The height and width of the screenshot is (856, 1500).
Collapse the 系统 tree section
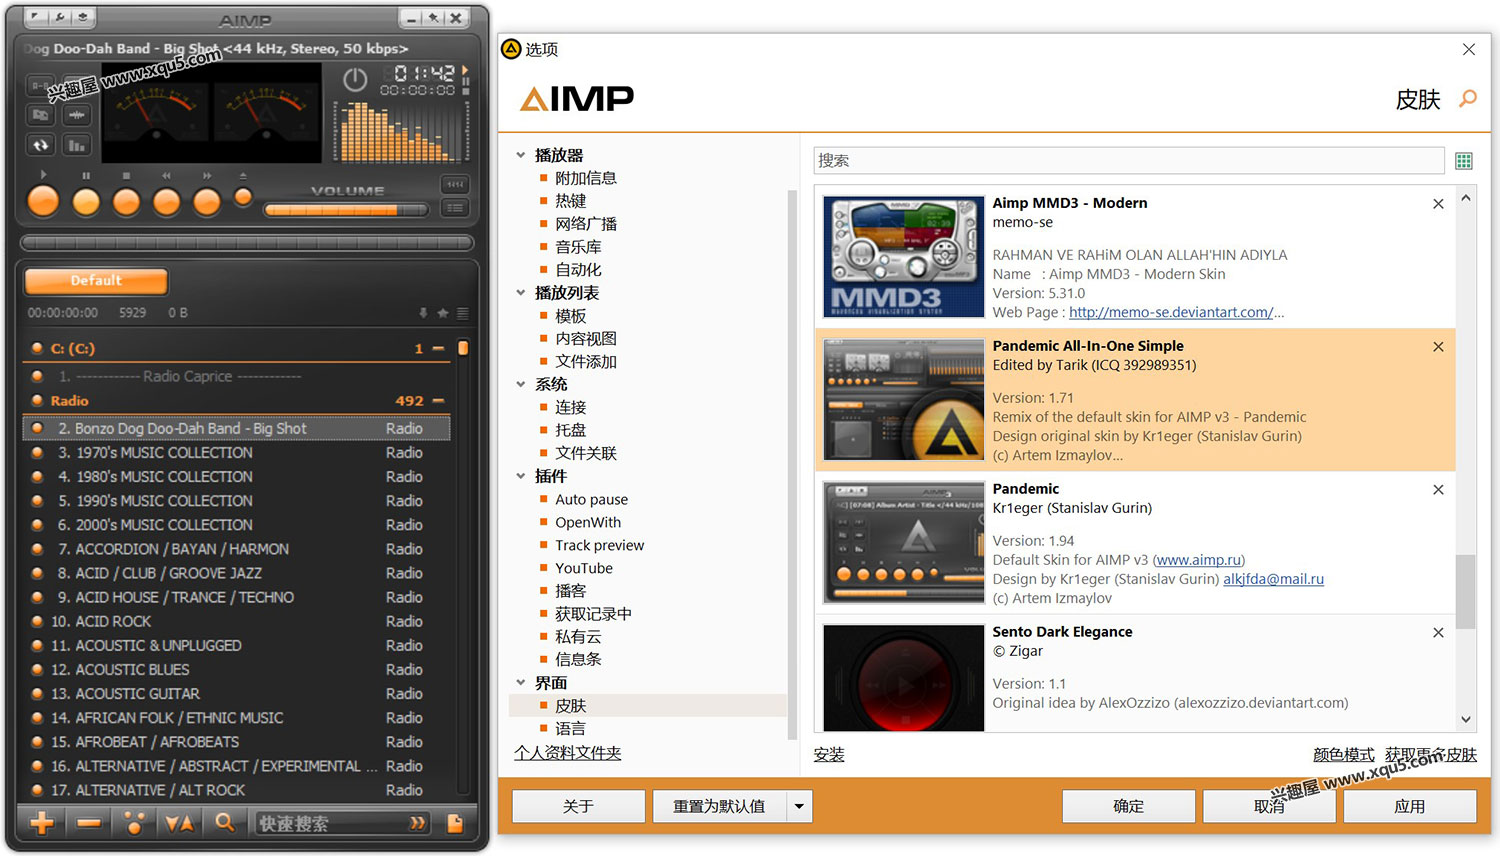pyautogui.click(x=520, y=384)
